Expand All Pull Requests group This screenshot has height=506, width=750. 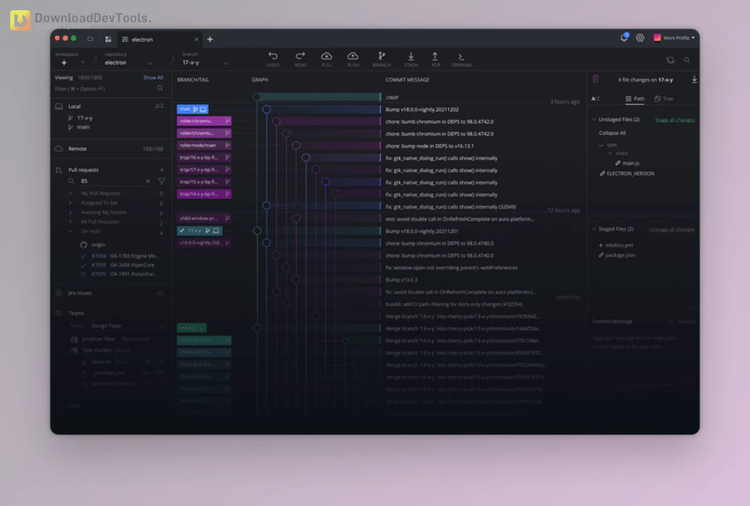click(x=71, y=222)
